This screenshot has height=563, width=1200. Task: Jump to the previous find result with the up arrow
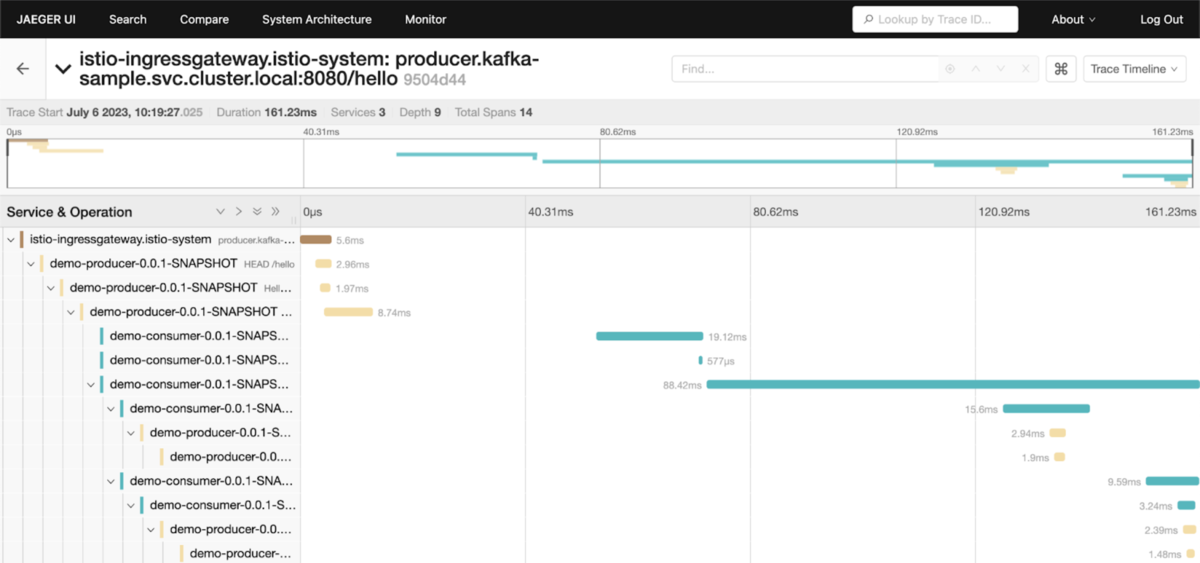click(x=976, y=69)
